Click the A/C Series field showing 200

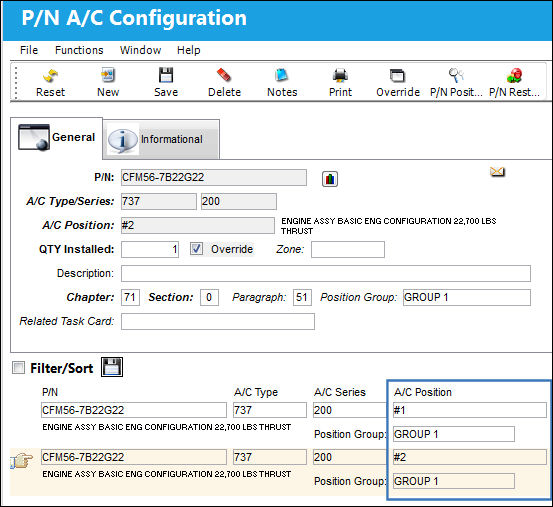(x=239, y=201)
